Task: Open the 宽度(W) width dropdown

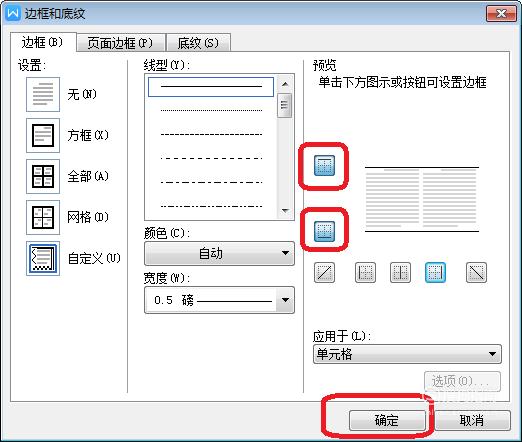Action: (x=219, y=300)
